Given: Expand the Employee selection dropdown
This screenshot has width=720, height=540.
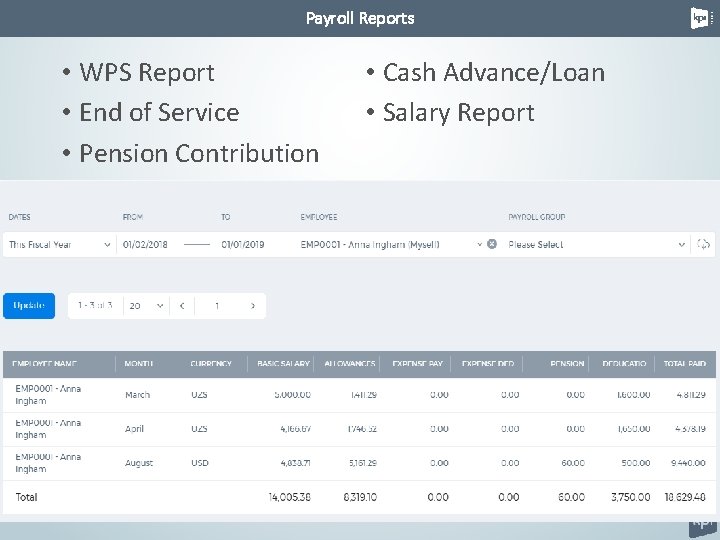Looking at the screenshot, I should pos(479,244).
